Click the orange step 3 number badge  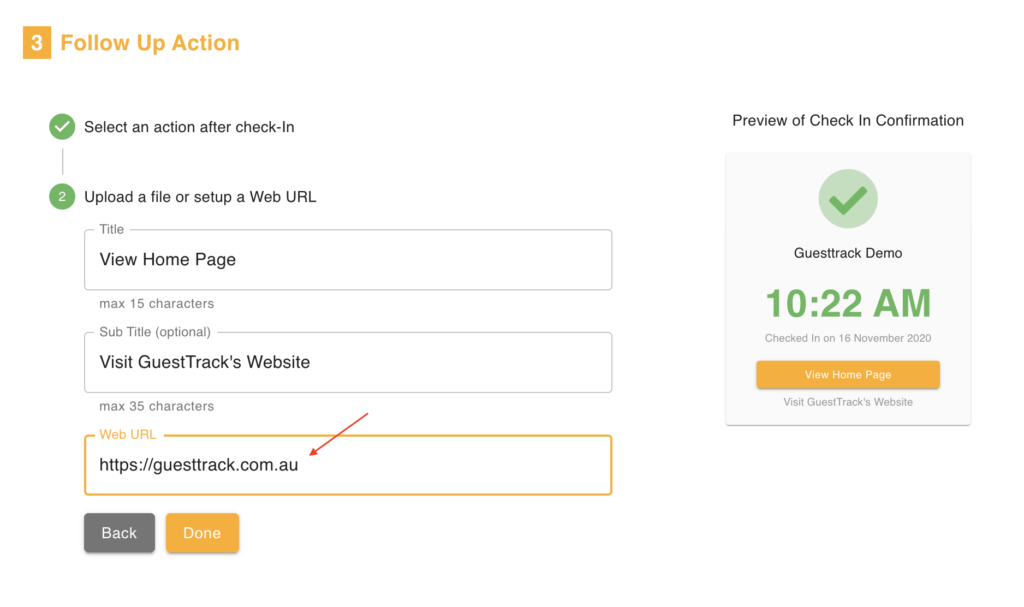36,43
